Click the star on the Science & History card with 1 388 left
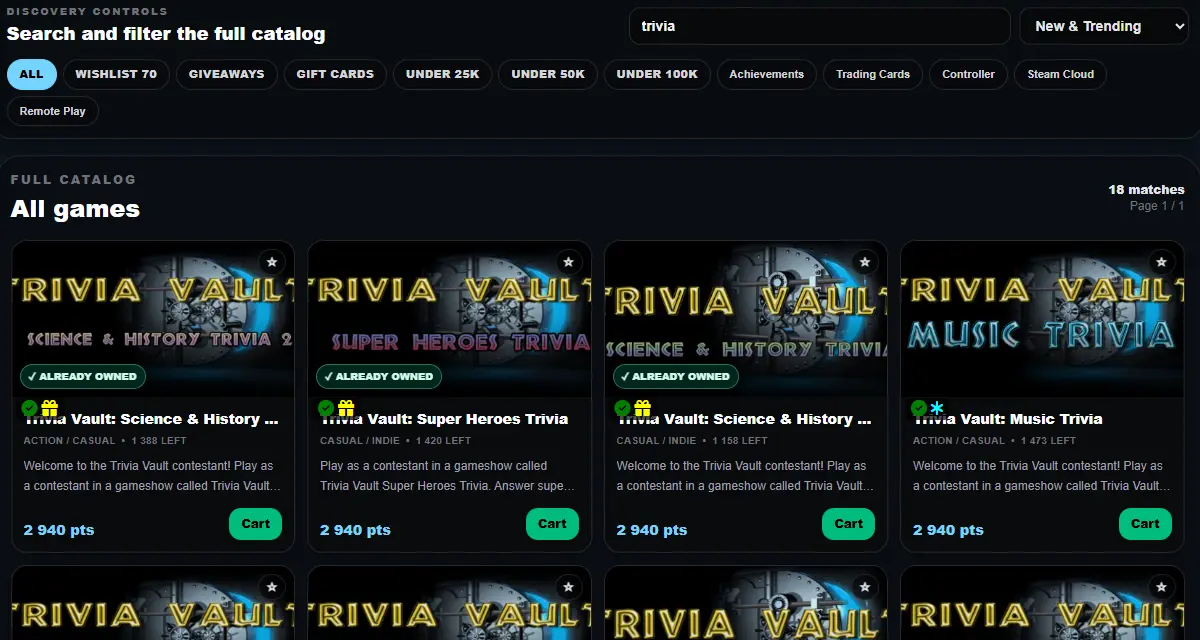The height and width of the screenshot is (640, 1200). pyautogui.click(x=271, y=262)
